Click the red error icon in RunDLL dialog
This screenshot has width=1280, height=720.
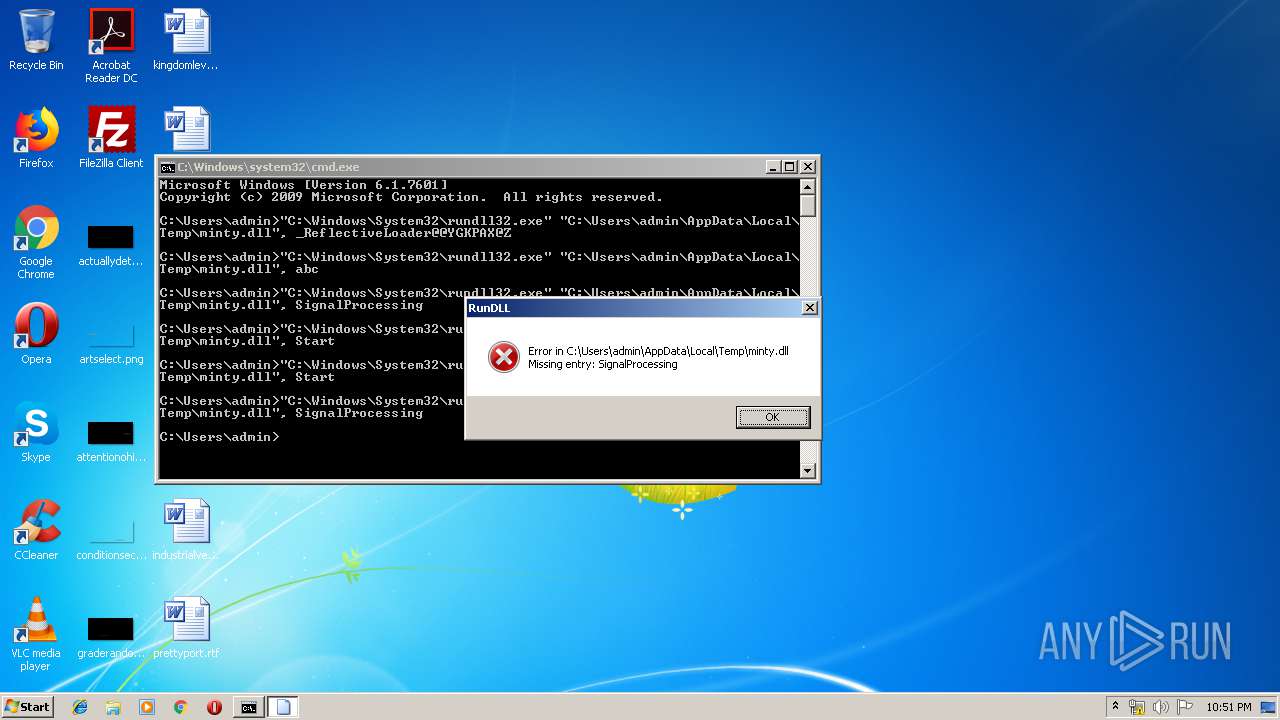(x=504, y=357)
